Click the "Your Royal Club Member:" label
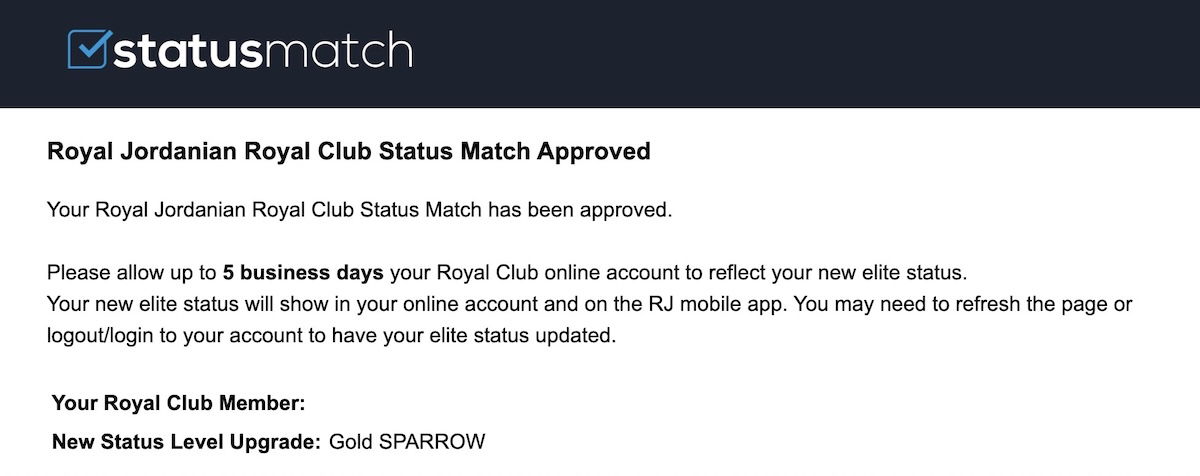1200x476 pixels. 178,403
